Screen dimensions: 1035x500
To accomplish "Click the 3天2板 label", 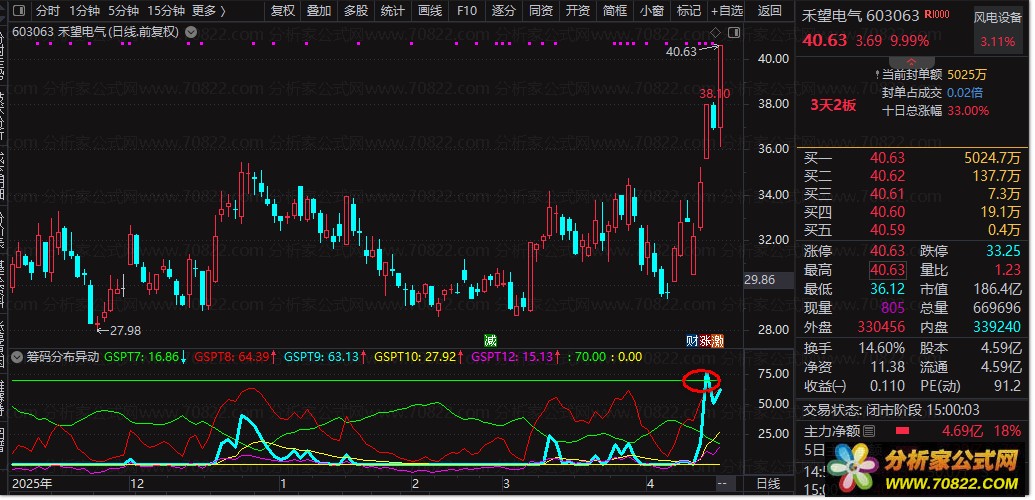I will click(x=834, y=106).
